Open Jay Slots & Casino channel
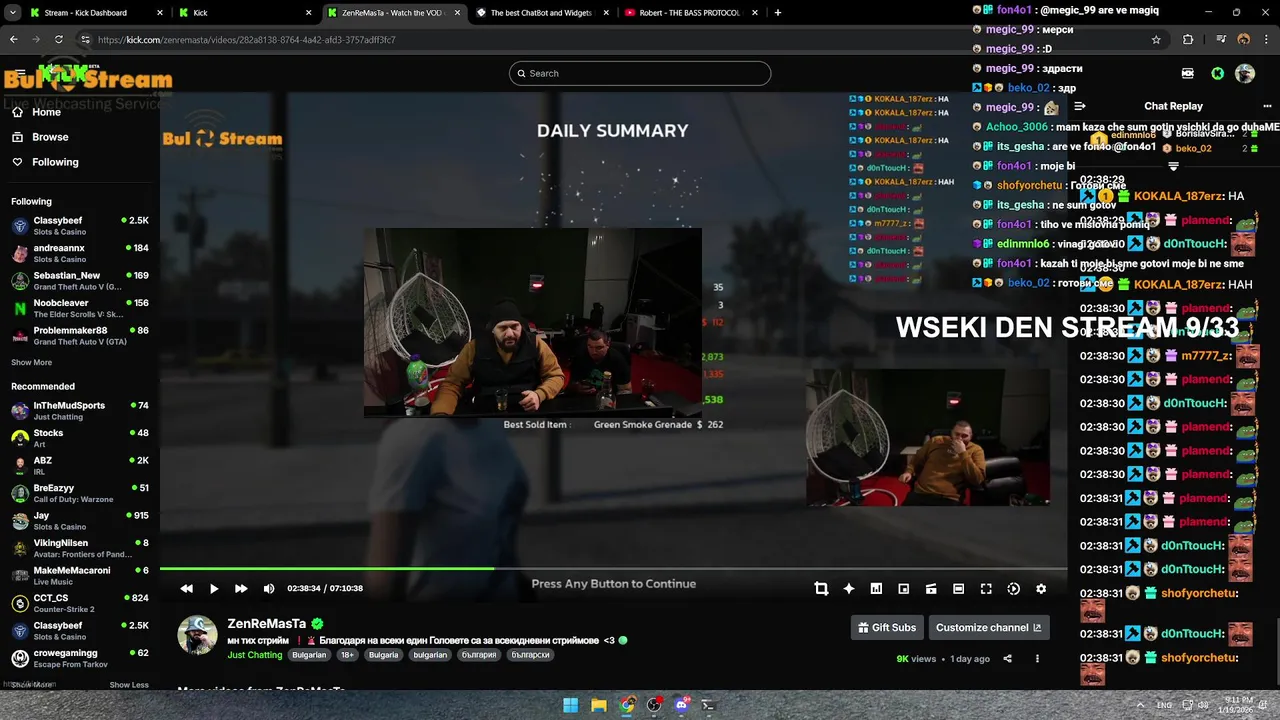1280x720 pixels. coord(80,520)
